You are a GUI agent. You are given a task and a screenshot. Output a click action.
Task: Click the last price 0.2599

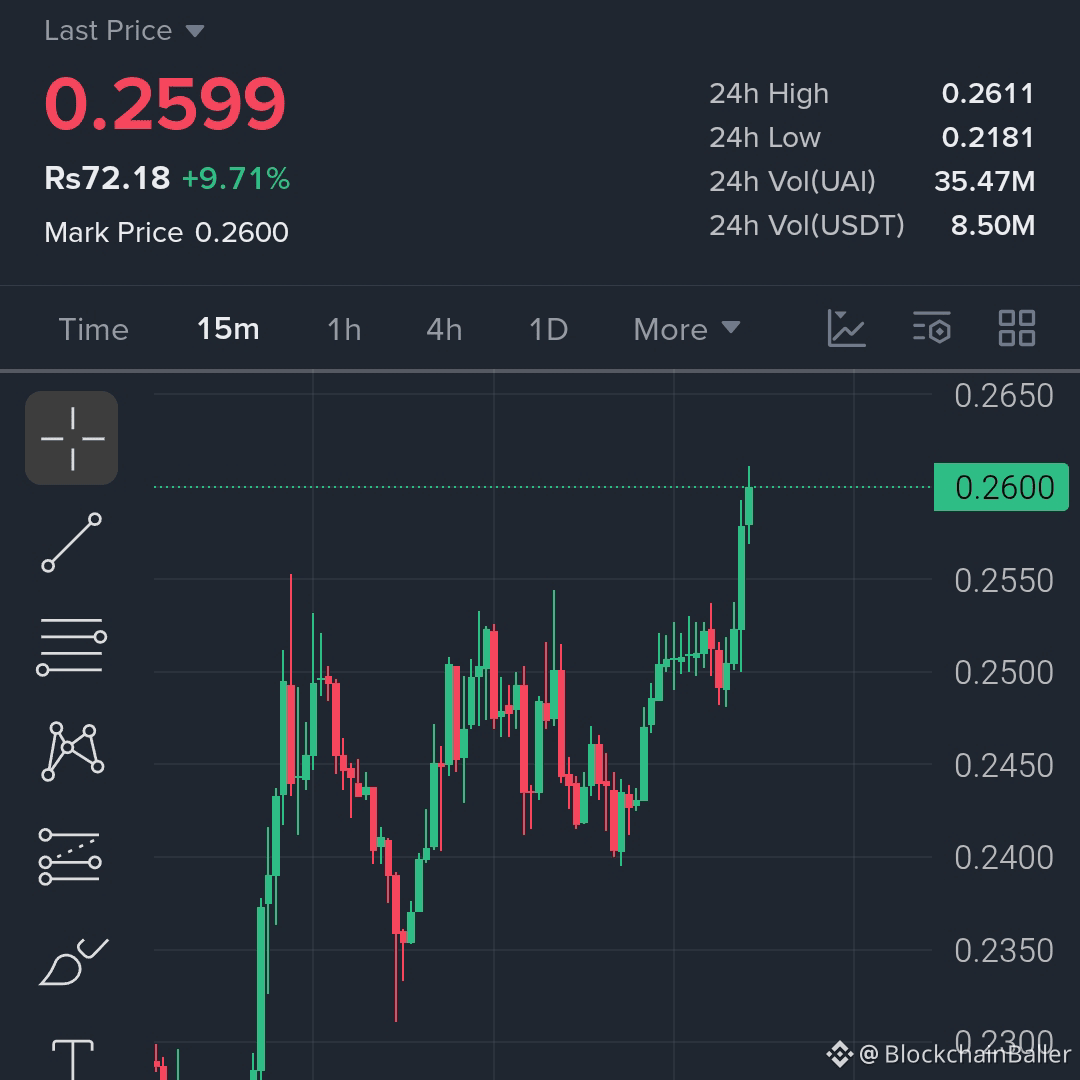coord(165,104)
